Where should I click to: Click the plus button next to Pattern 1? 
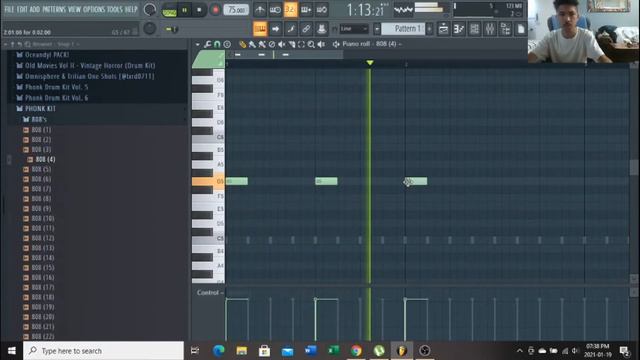pyautogui.click(x=429, y=29)
